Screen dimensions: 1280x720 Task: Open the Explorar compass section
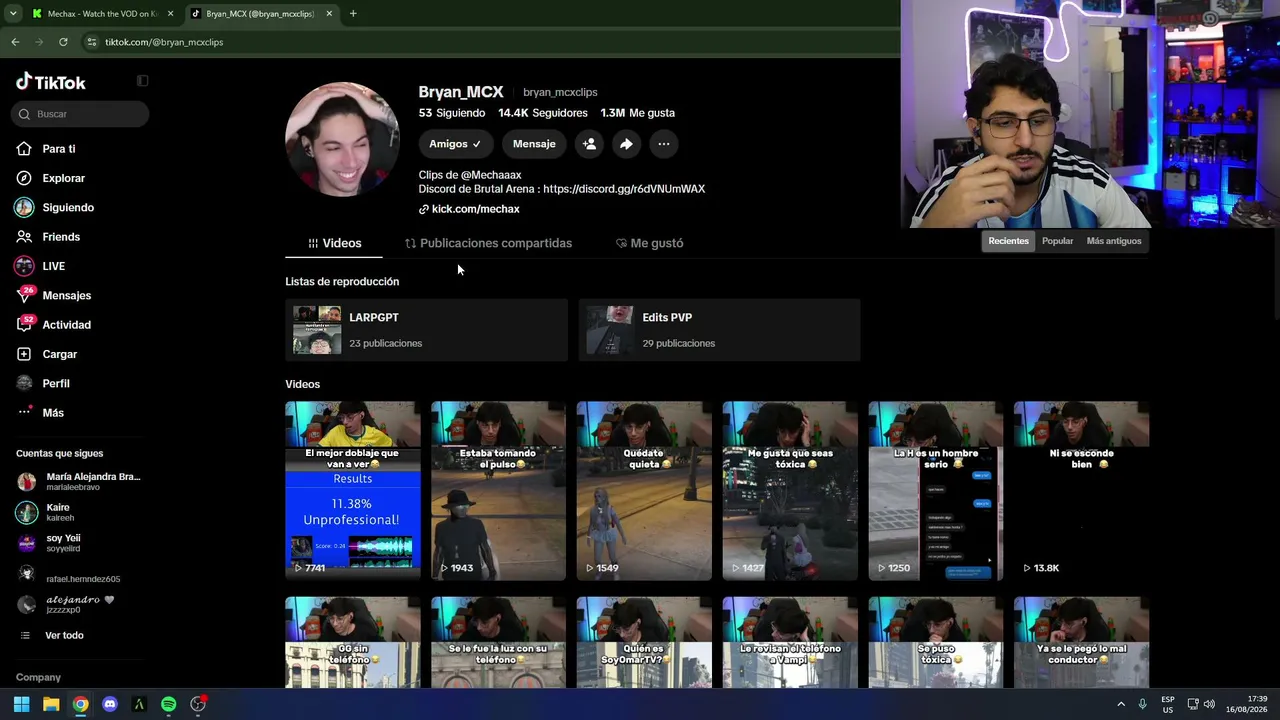coord(63,178)
